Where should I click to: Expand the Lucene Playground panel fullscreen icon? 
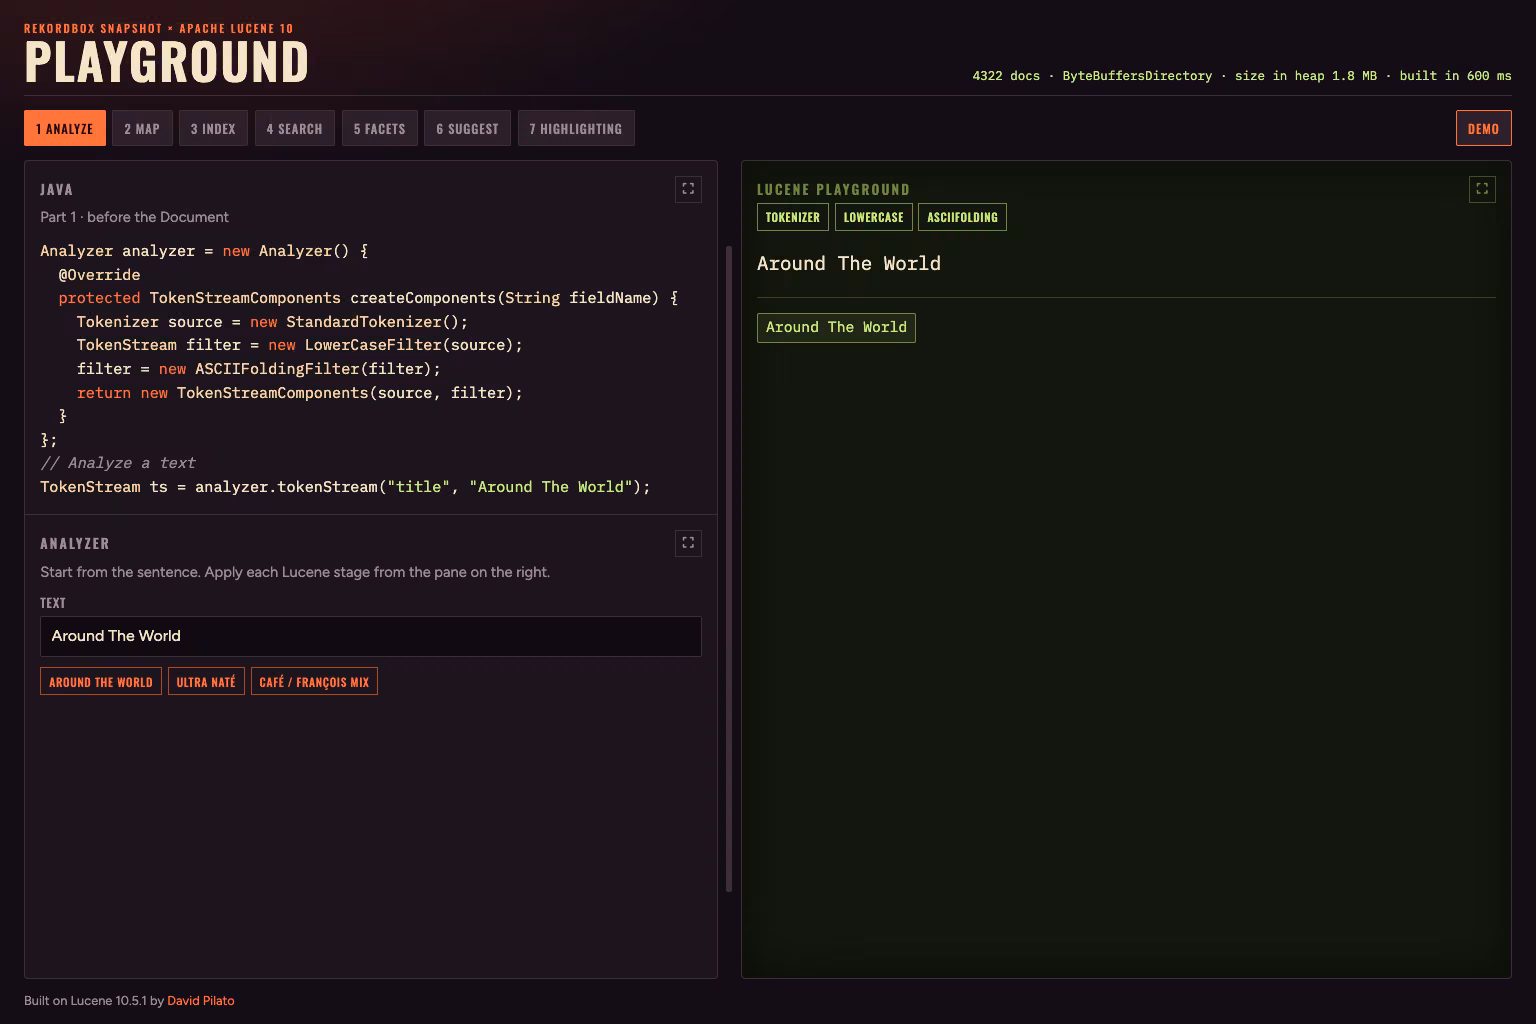(x=1482, y=189)
